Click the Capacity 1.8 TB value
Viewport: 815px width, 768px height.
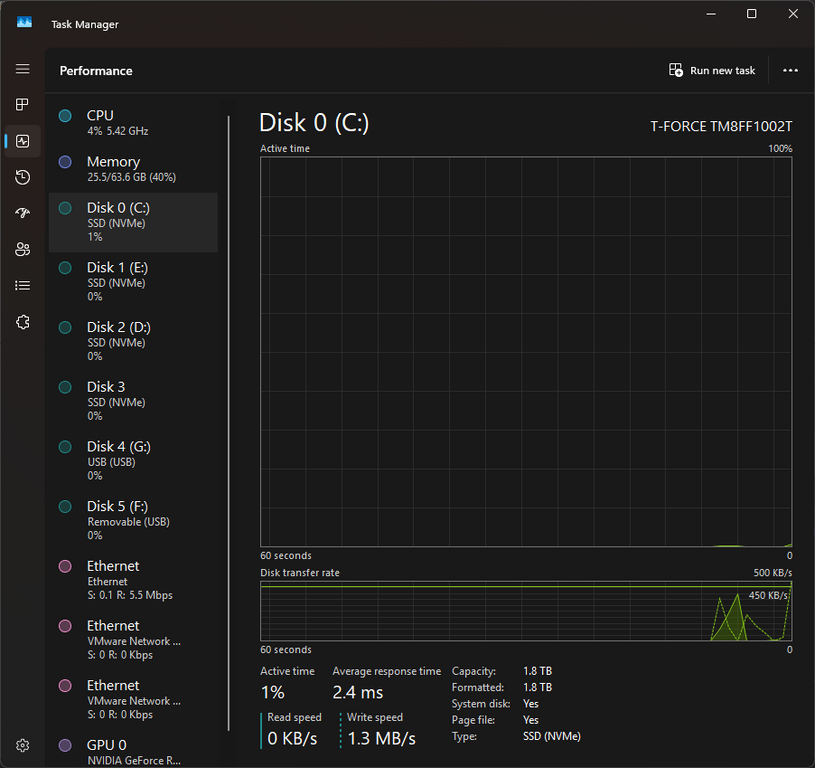click(x=537, y=671)
